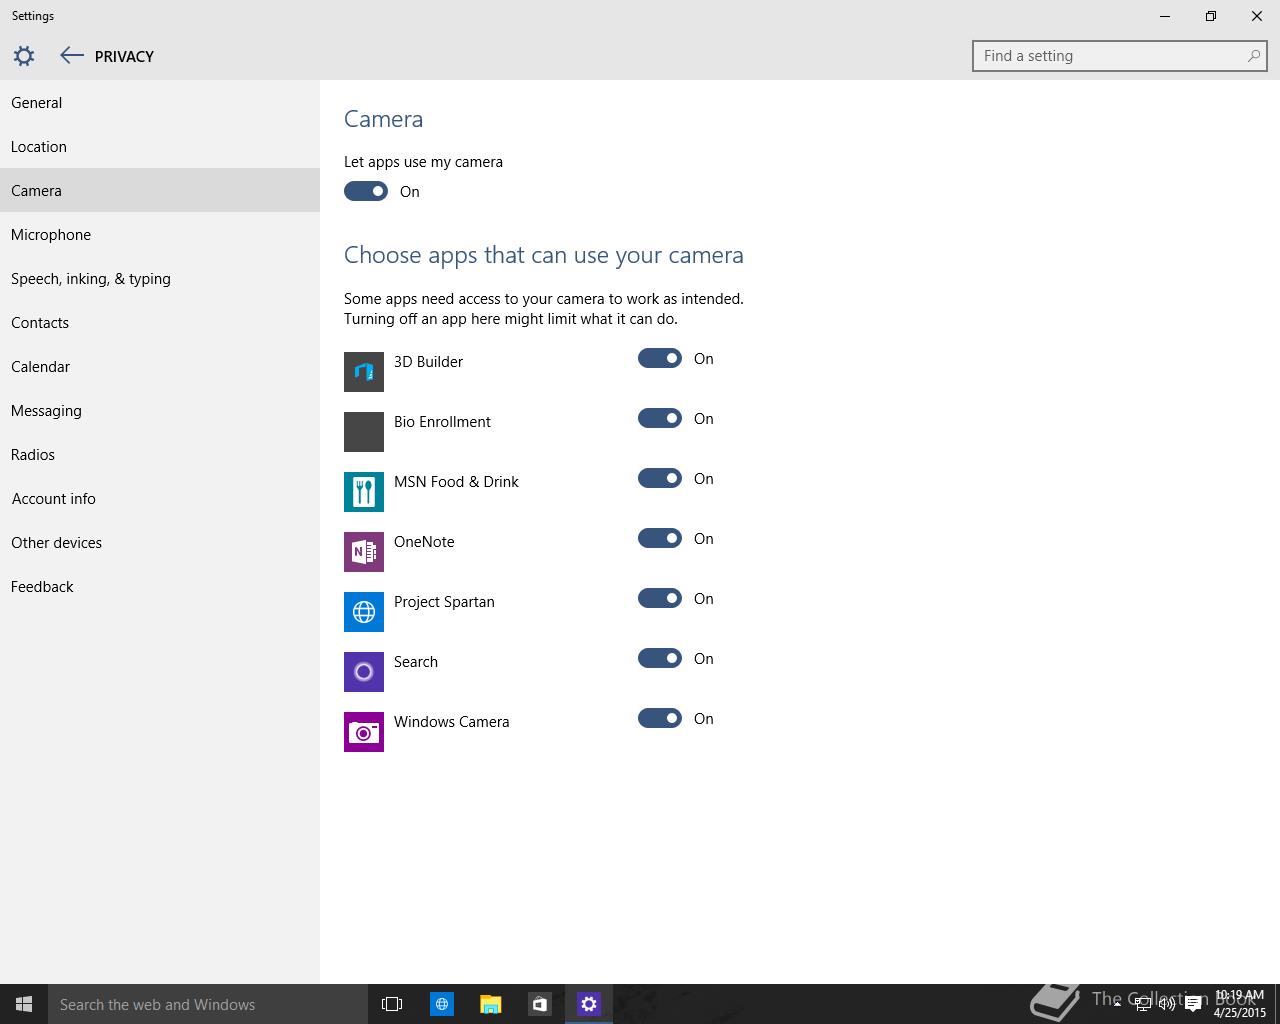
Task: Disable camera for Project Spartan
Action: [660, 598]
